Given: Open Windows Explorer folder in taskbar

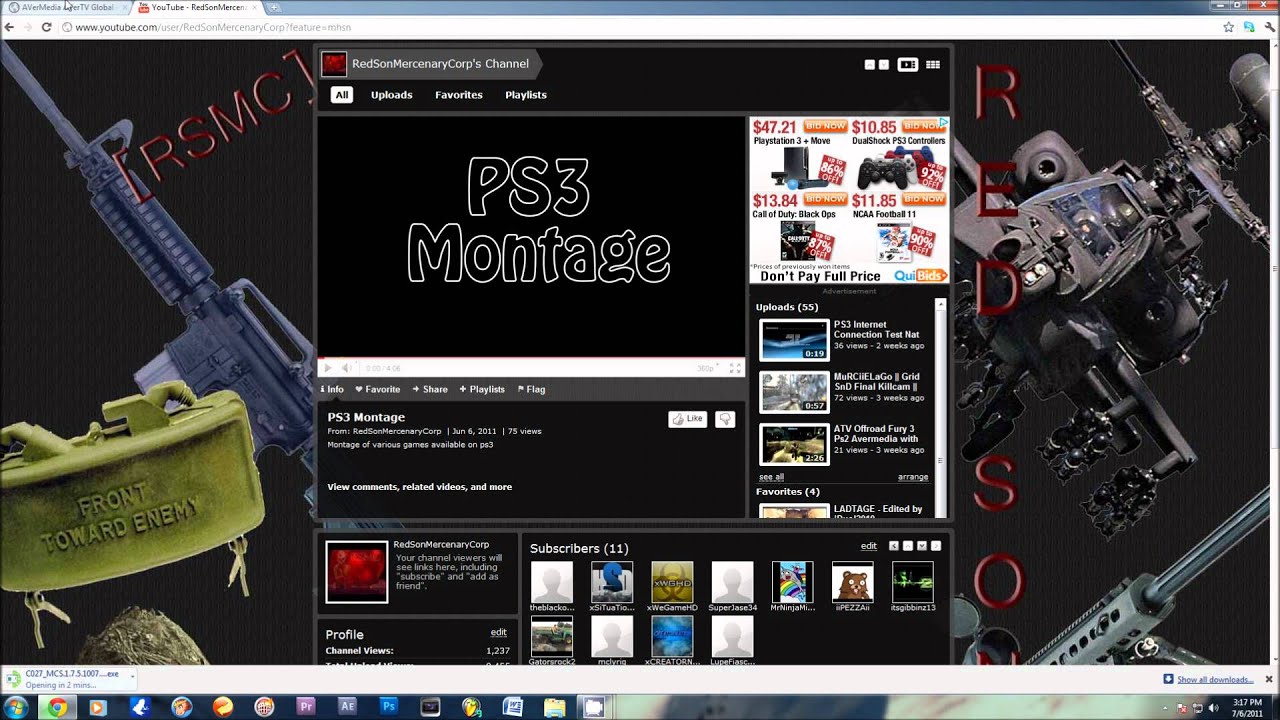Looking at the screenshot, I should click(x=554, y=706).
